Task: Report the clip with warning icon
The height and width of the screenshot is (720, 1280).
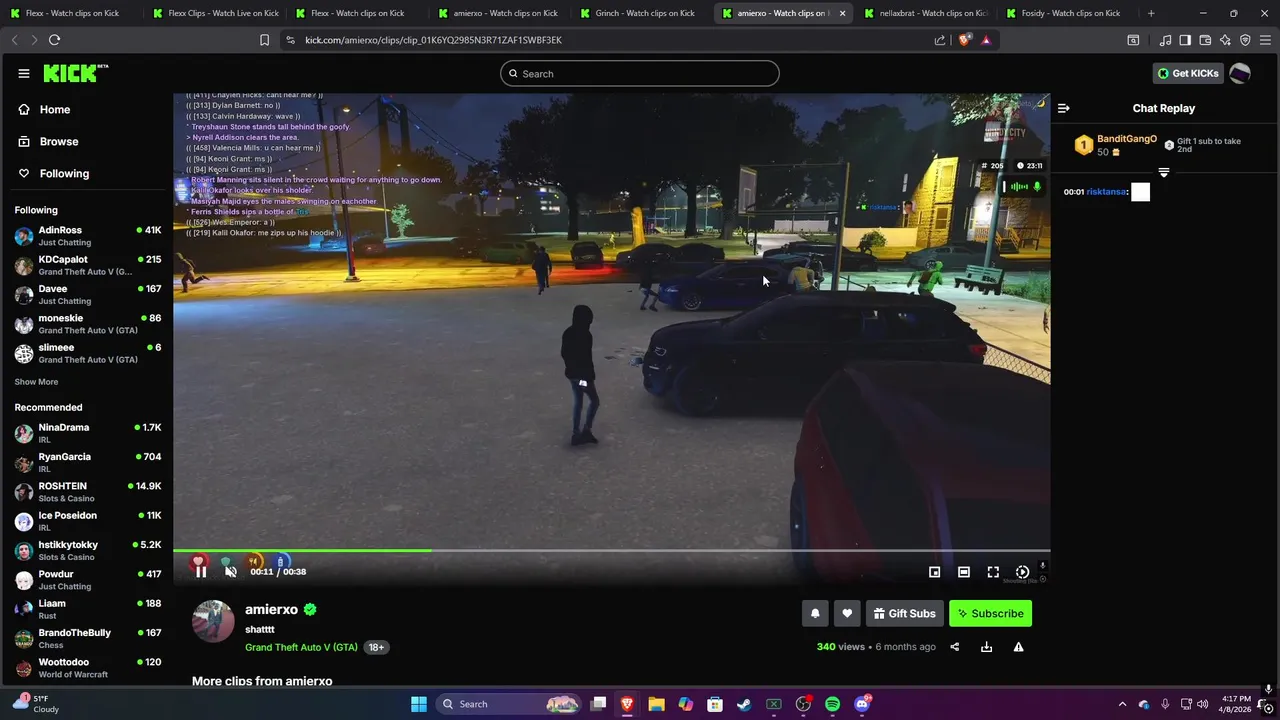Action: [1018, 647]
